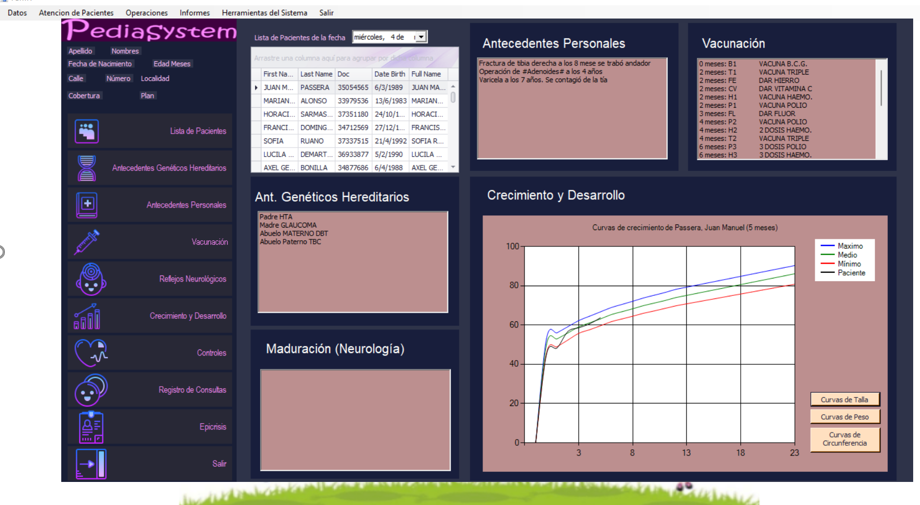The height and width of the screenshot is (505, 920).
Task: Open the Crecimiento y Desarrollo chart icon
Action: coord(87,316)
